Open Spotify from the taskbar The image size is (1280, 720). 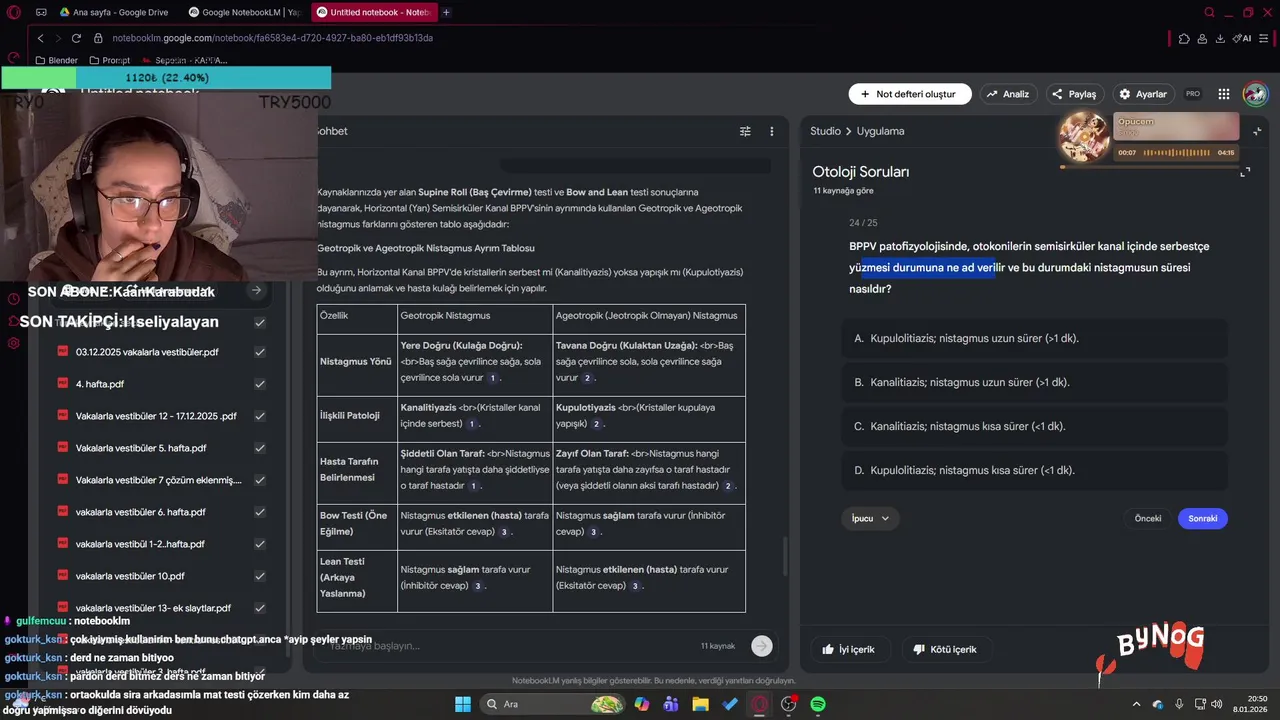point(818,704)
